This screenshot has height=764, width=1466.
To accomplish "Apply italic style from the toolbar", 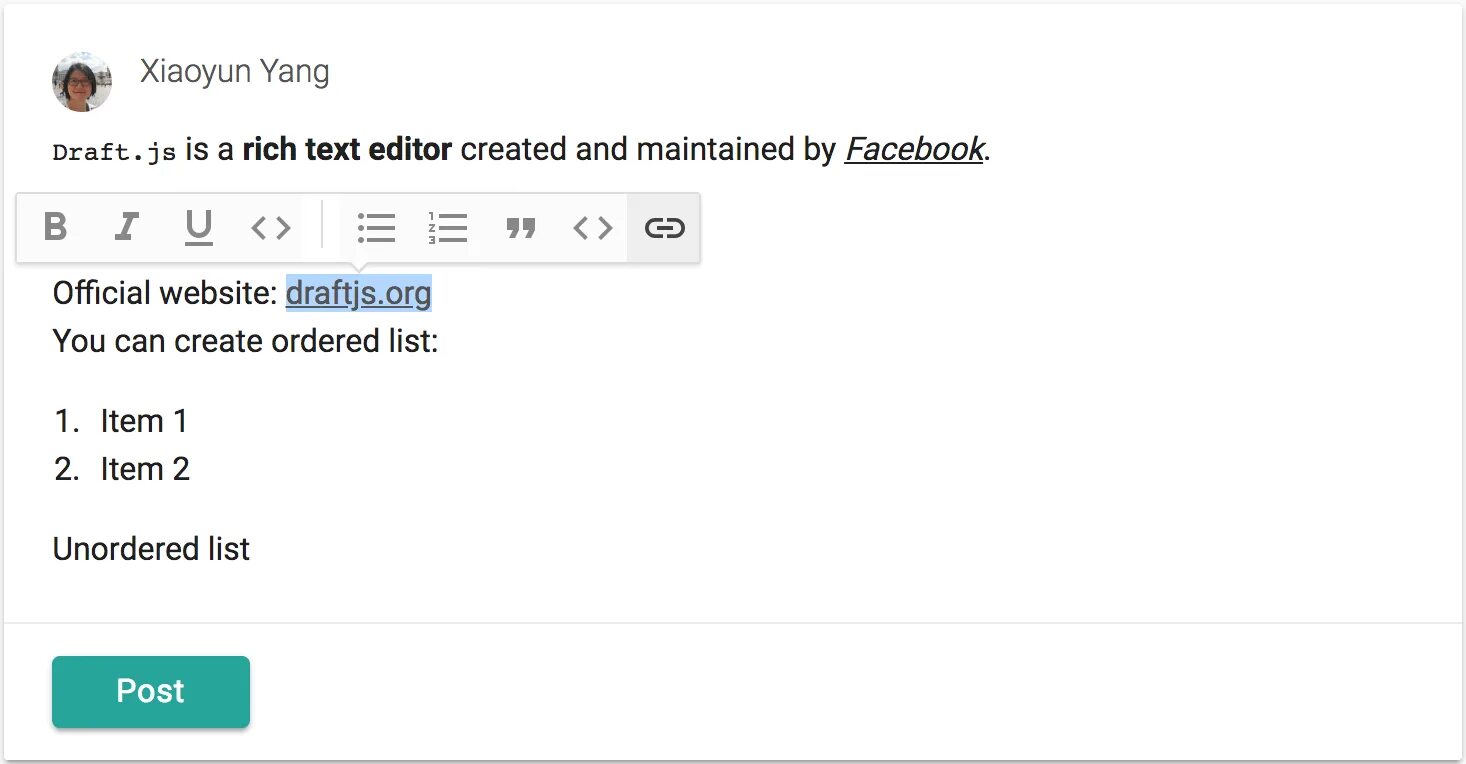I will (x=126, y=228).
